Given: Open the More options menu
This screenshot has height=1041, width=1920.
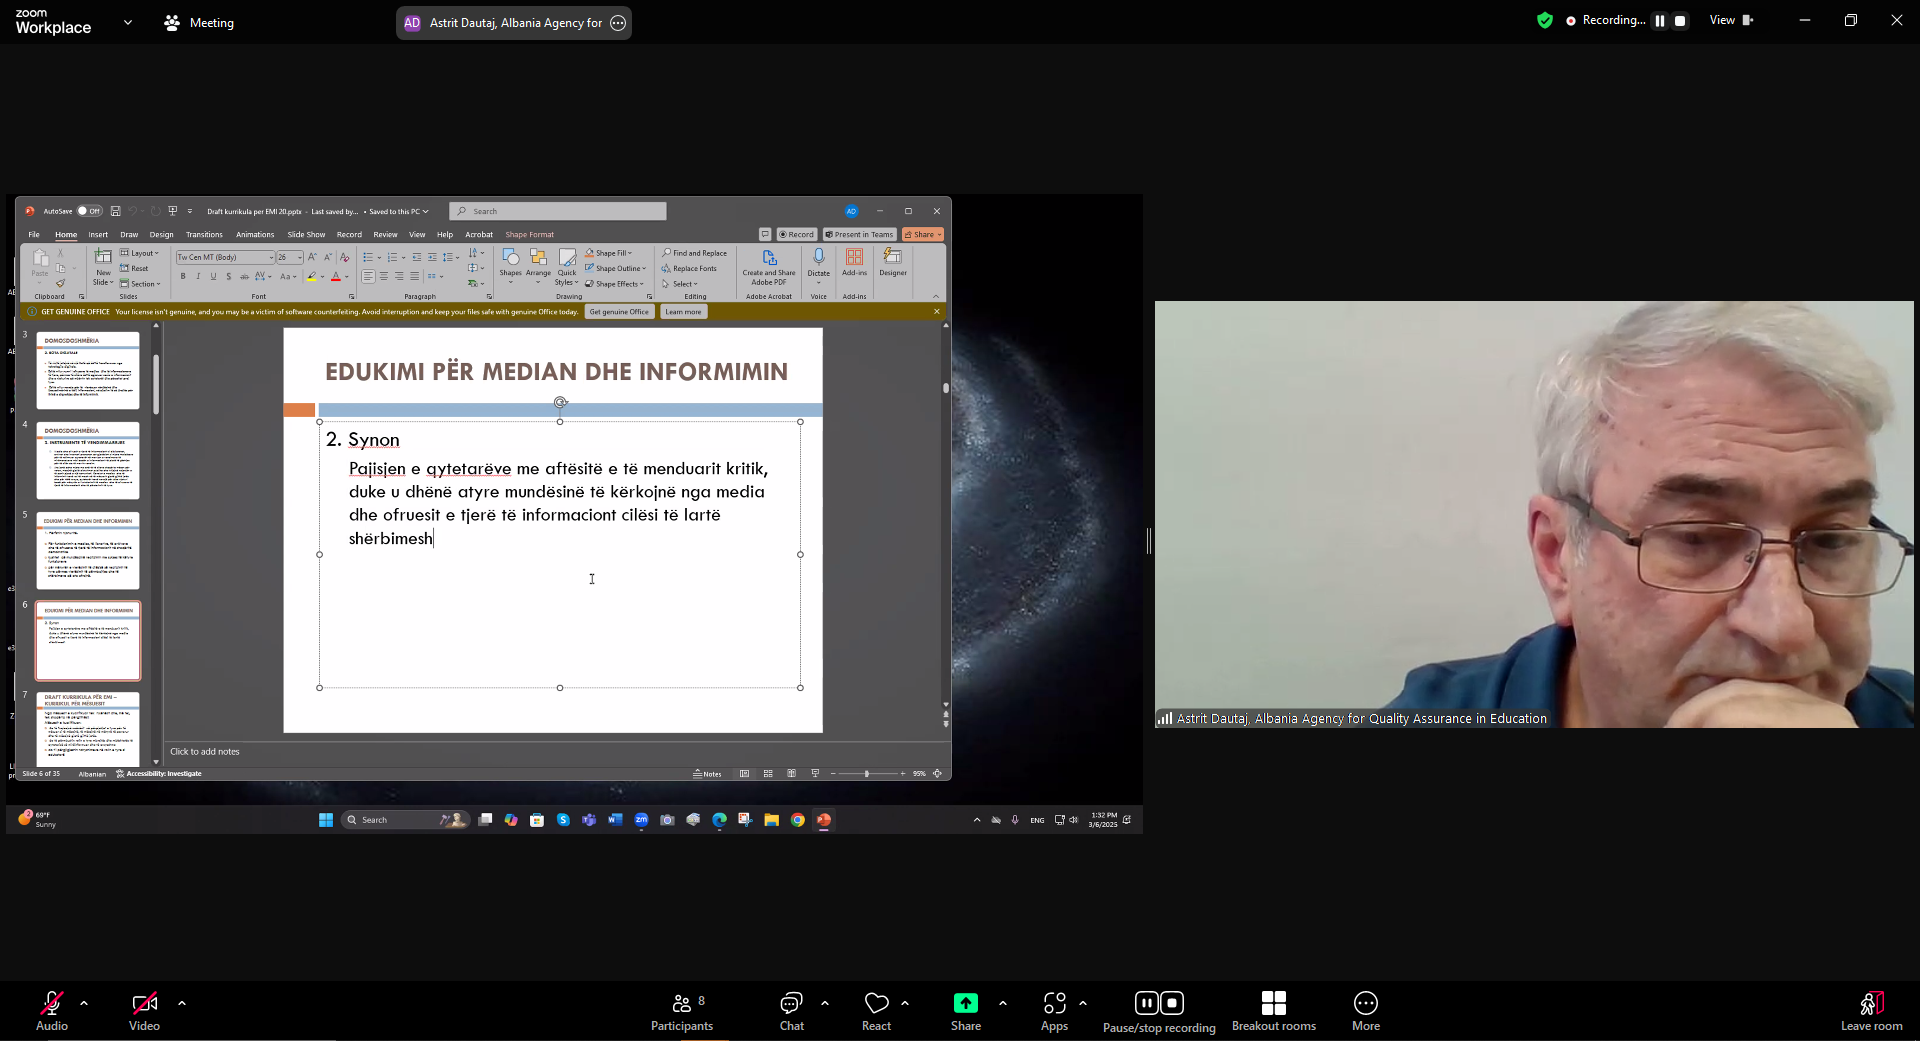Looking at the screenshot, I should (1366, 1010).
